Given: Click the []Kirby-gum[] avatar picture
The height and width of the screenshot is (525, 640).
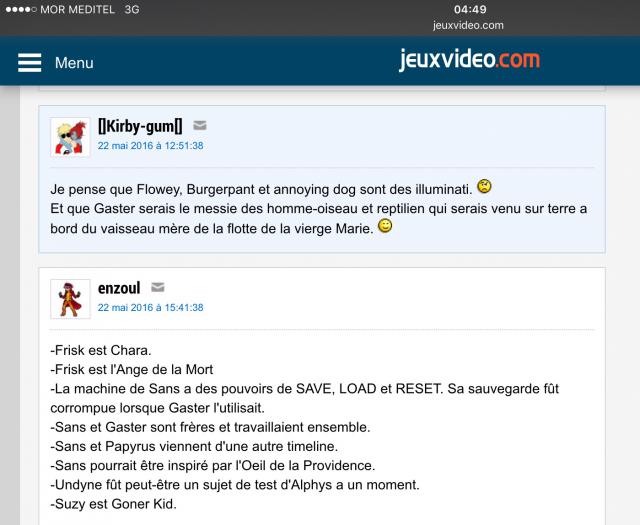Looking at the screenshot, I should click(x=70, y=137).
